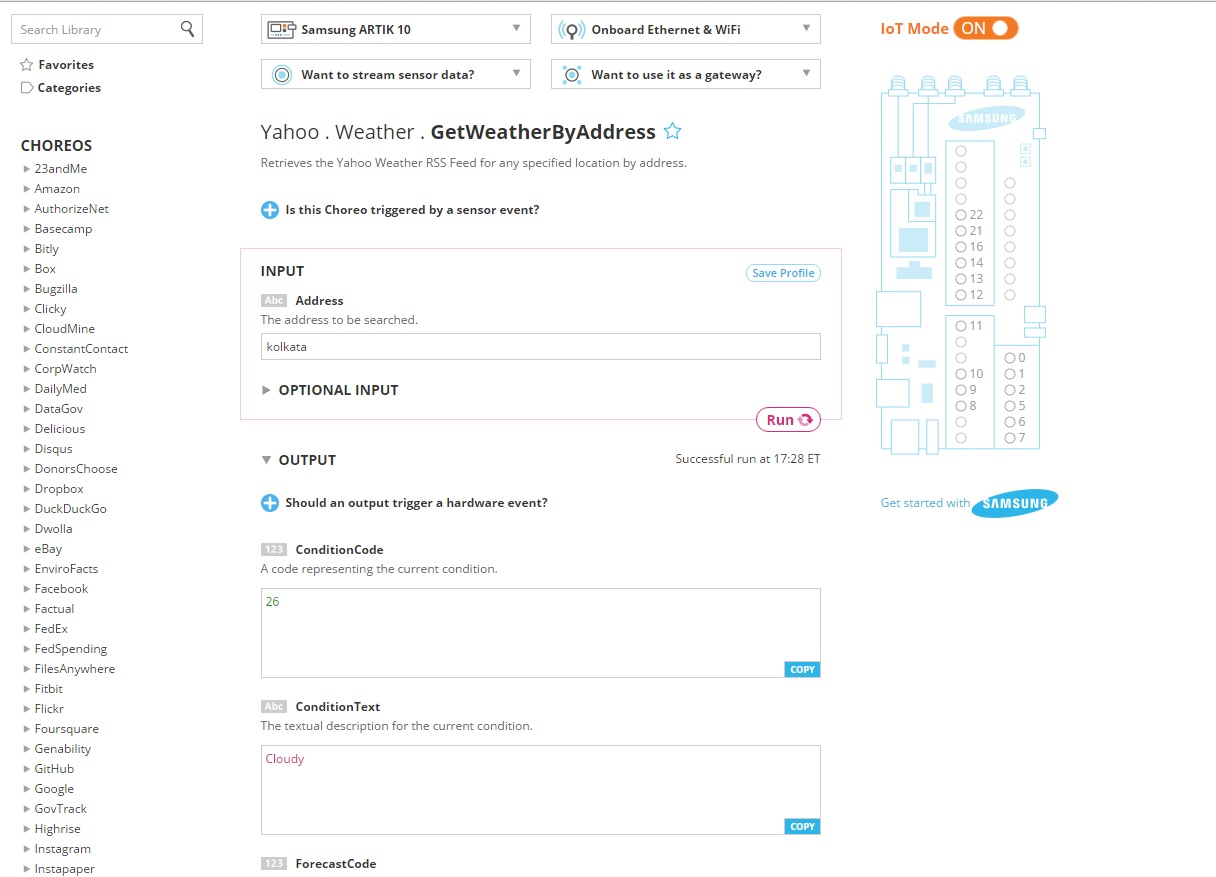Select pin 9 on the board diagram
The image size is (1216, 877).
tap(961, 390)
